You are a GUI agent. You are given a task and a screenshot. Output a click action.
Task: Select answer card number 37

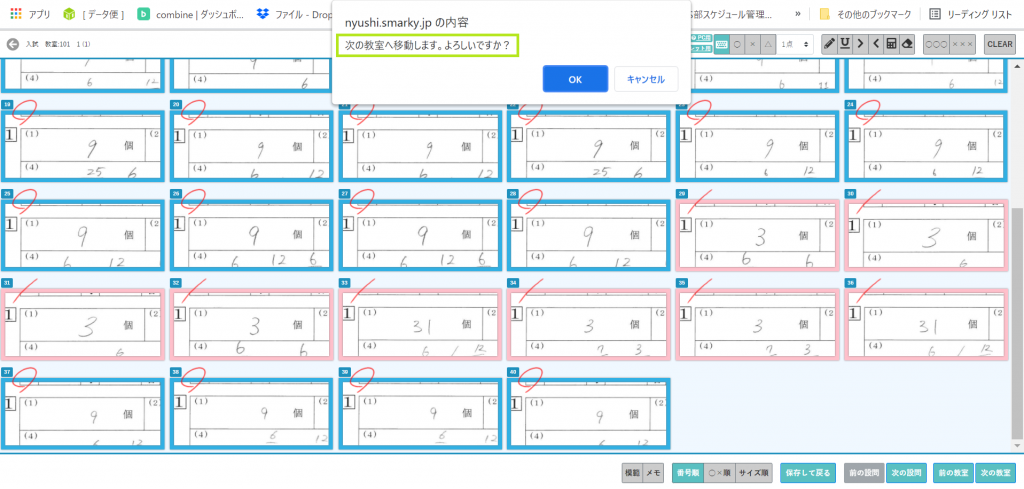(83, 413)
